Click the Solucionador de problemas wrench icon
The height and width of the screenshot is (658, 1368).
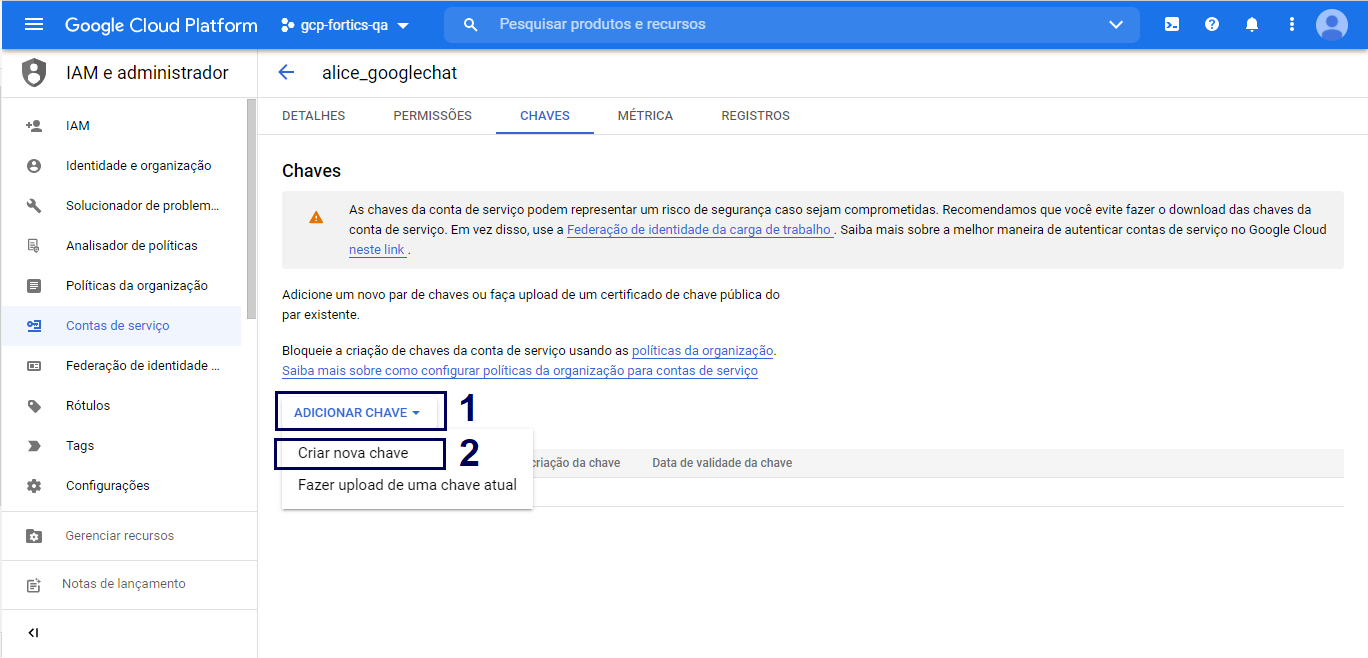34,206
